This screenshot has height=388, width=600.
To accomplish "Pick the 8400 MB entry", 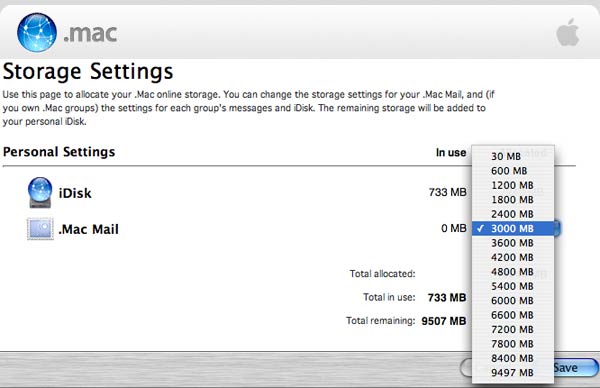I will [x=513, y=358].
